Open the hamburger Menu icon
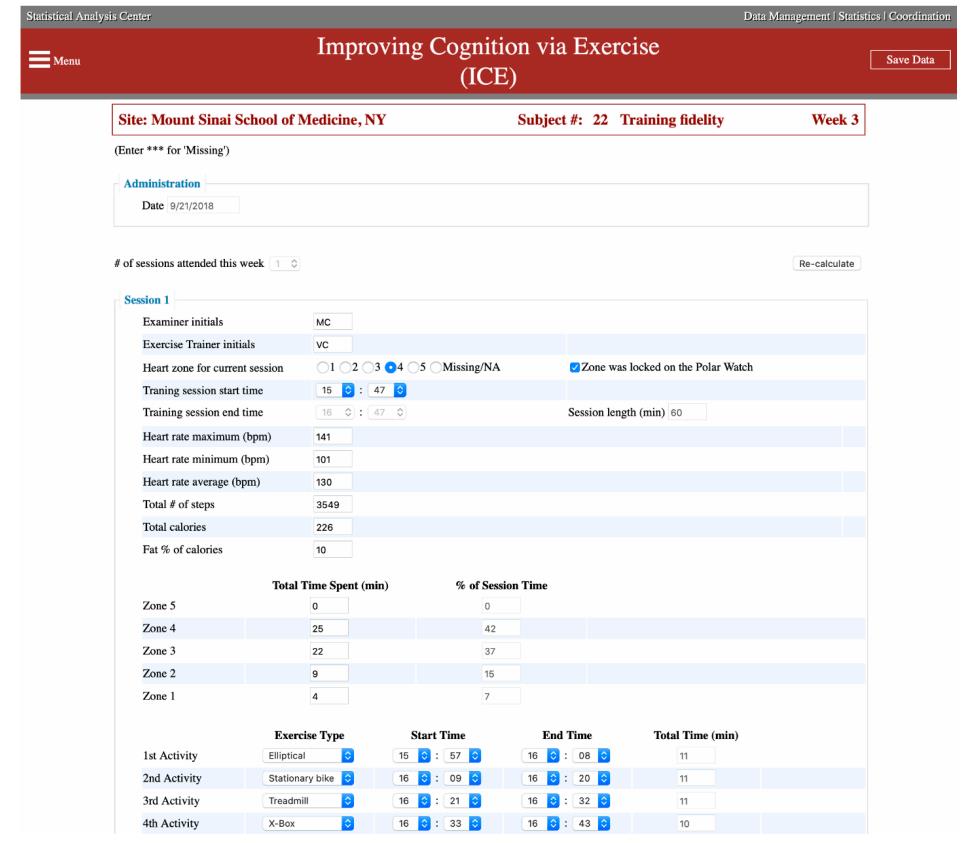This screenshot has width=978, height=843. (x=40, y=60)
